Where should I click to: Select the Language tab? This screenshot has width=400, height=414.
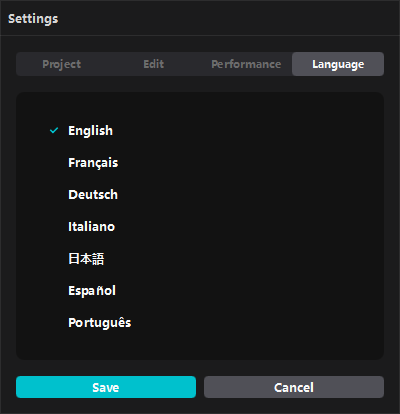338,64
